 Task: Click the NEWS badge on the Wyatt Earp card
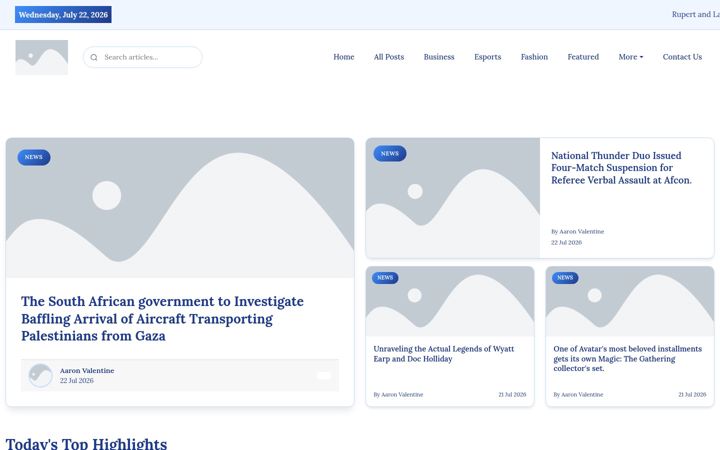[x=385, y=278]
